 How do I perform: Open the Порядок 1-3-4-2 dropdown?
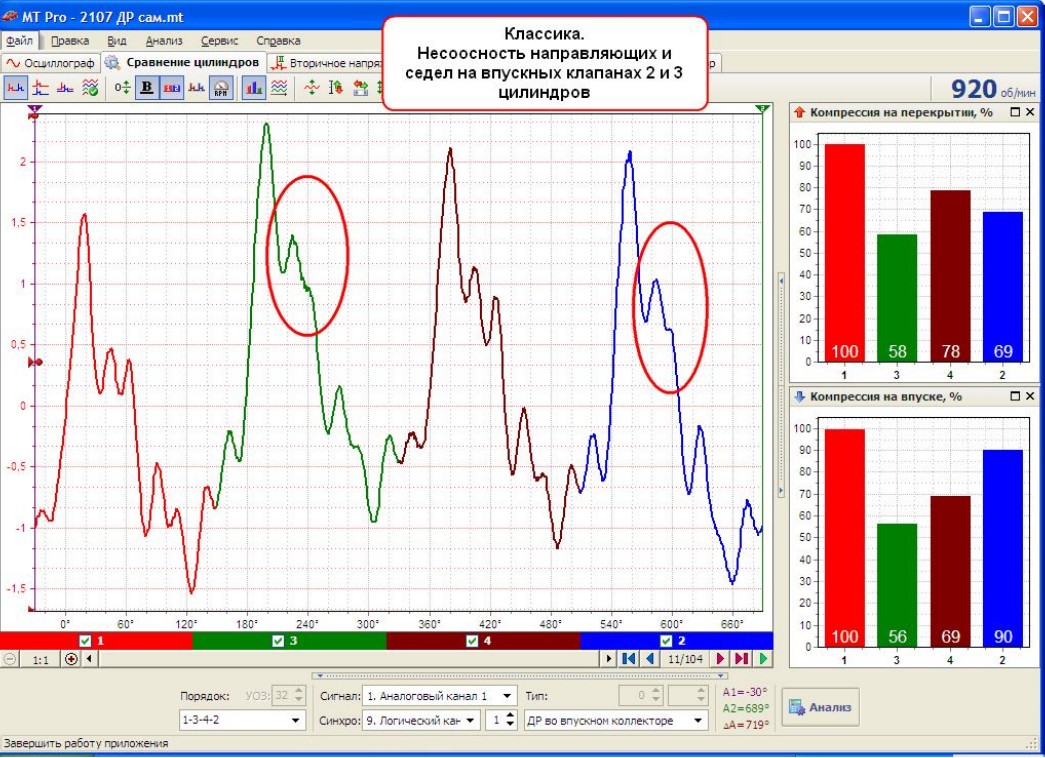coord(242,721)
